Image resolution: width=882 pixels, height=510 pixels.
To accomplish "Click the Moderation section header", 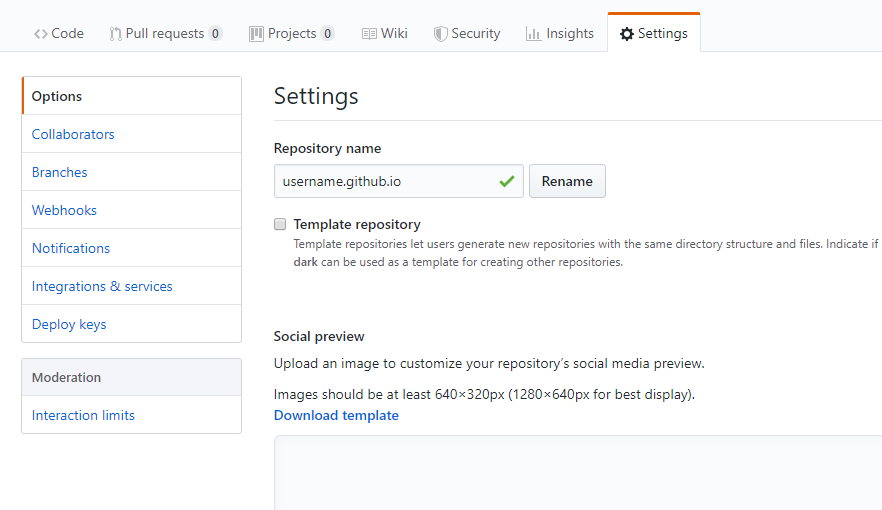I will coord(132,377).
